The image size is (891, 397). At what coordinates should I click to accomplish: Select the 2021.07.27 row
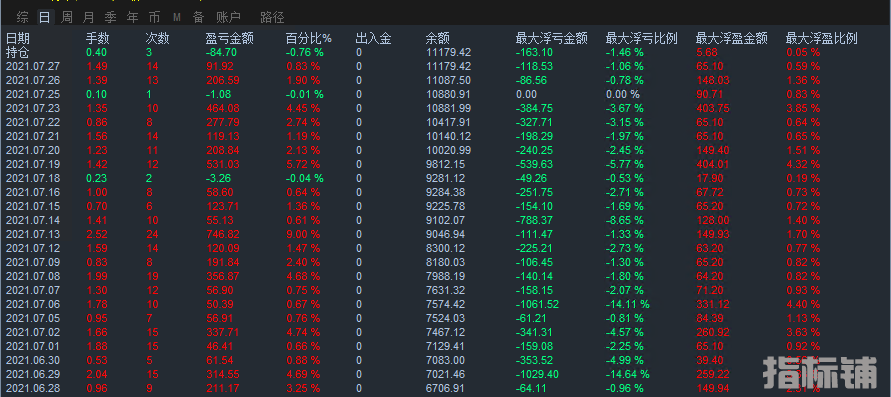446,66
